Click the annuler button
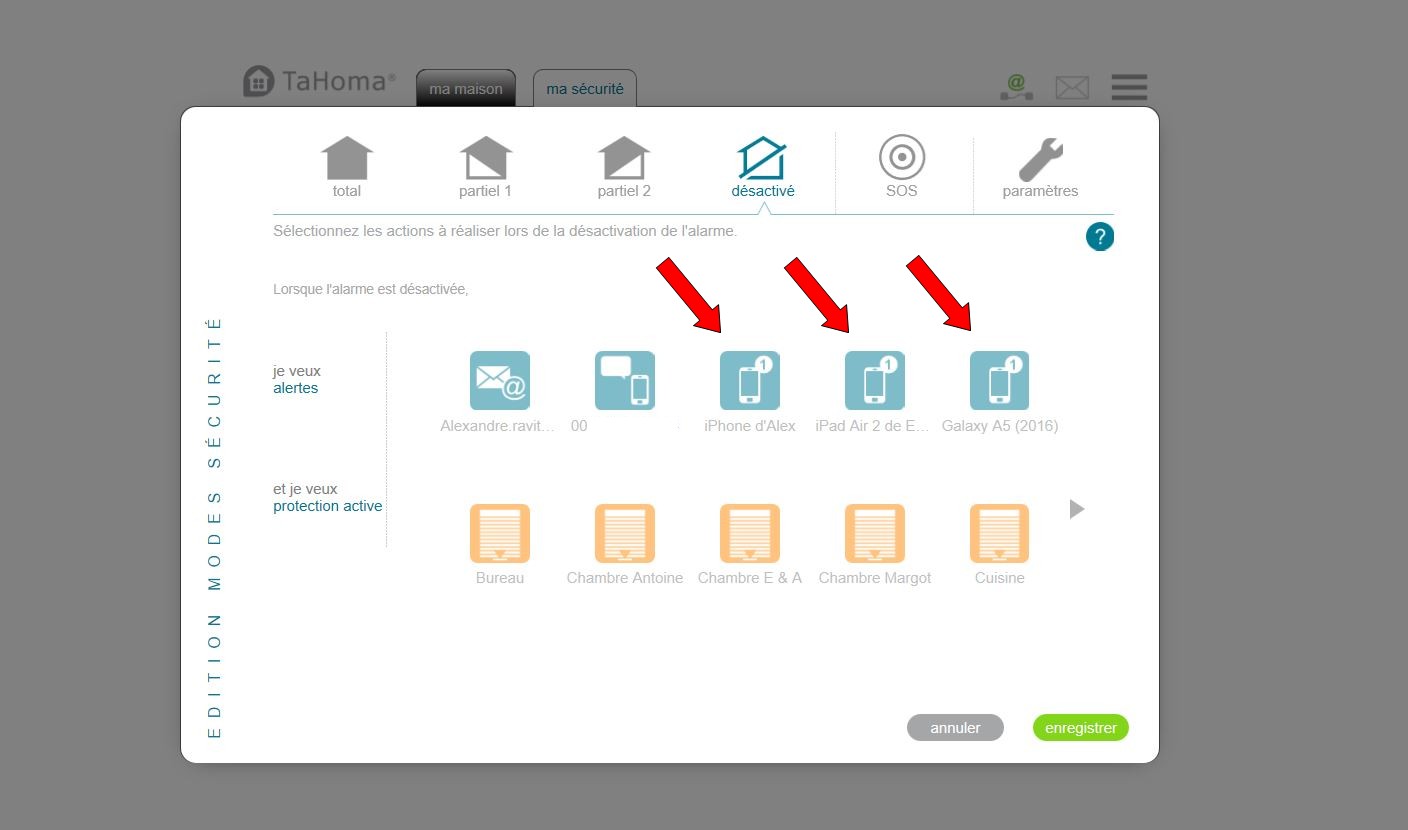This screenshot has width=1408, height=830. point(955,728)
